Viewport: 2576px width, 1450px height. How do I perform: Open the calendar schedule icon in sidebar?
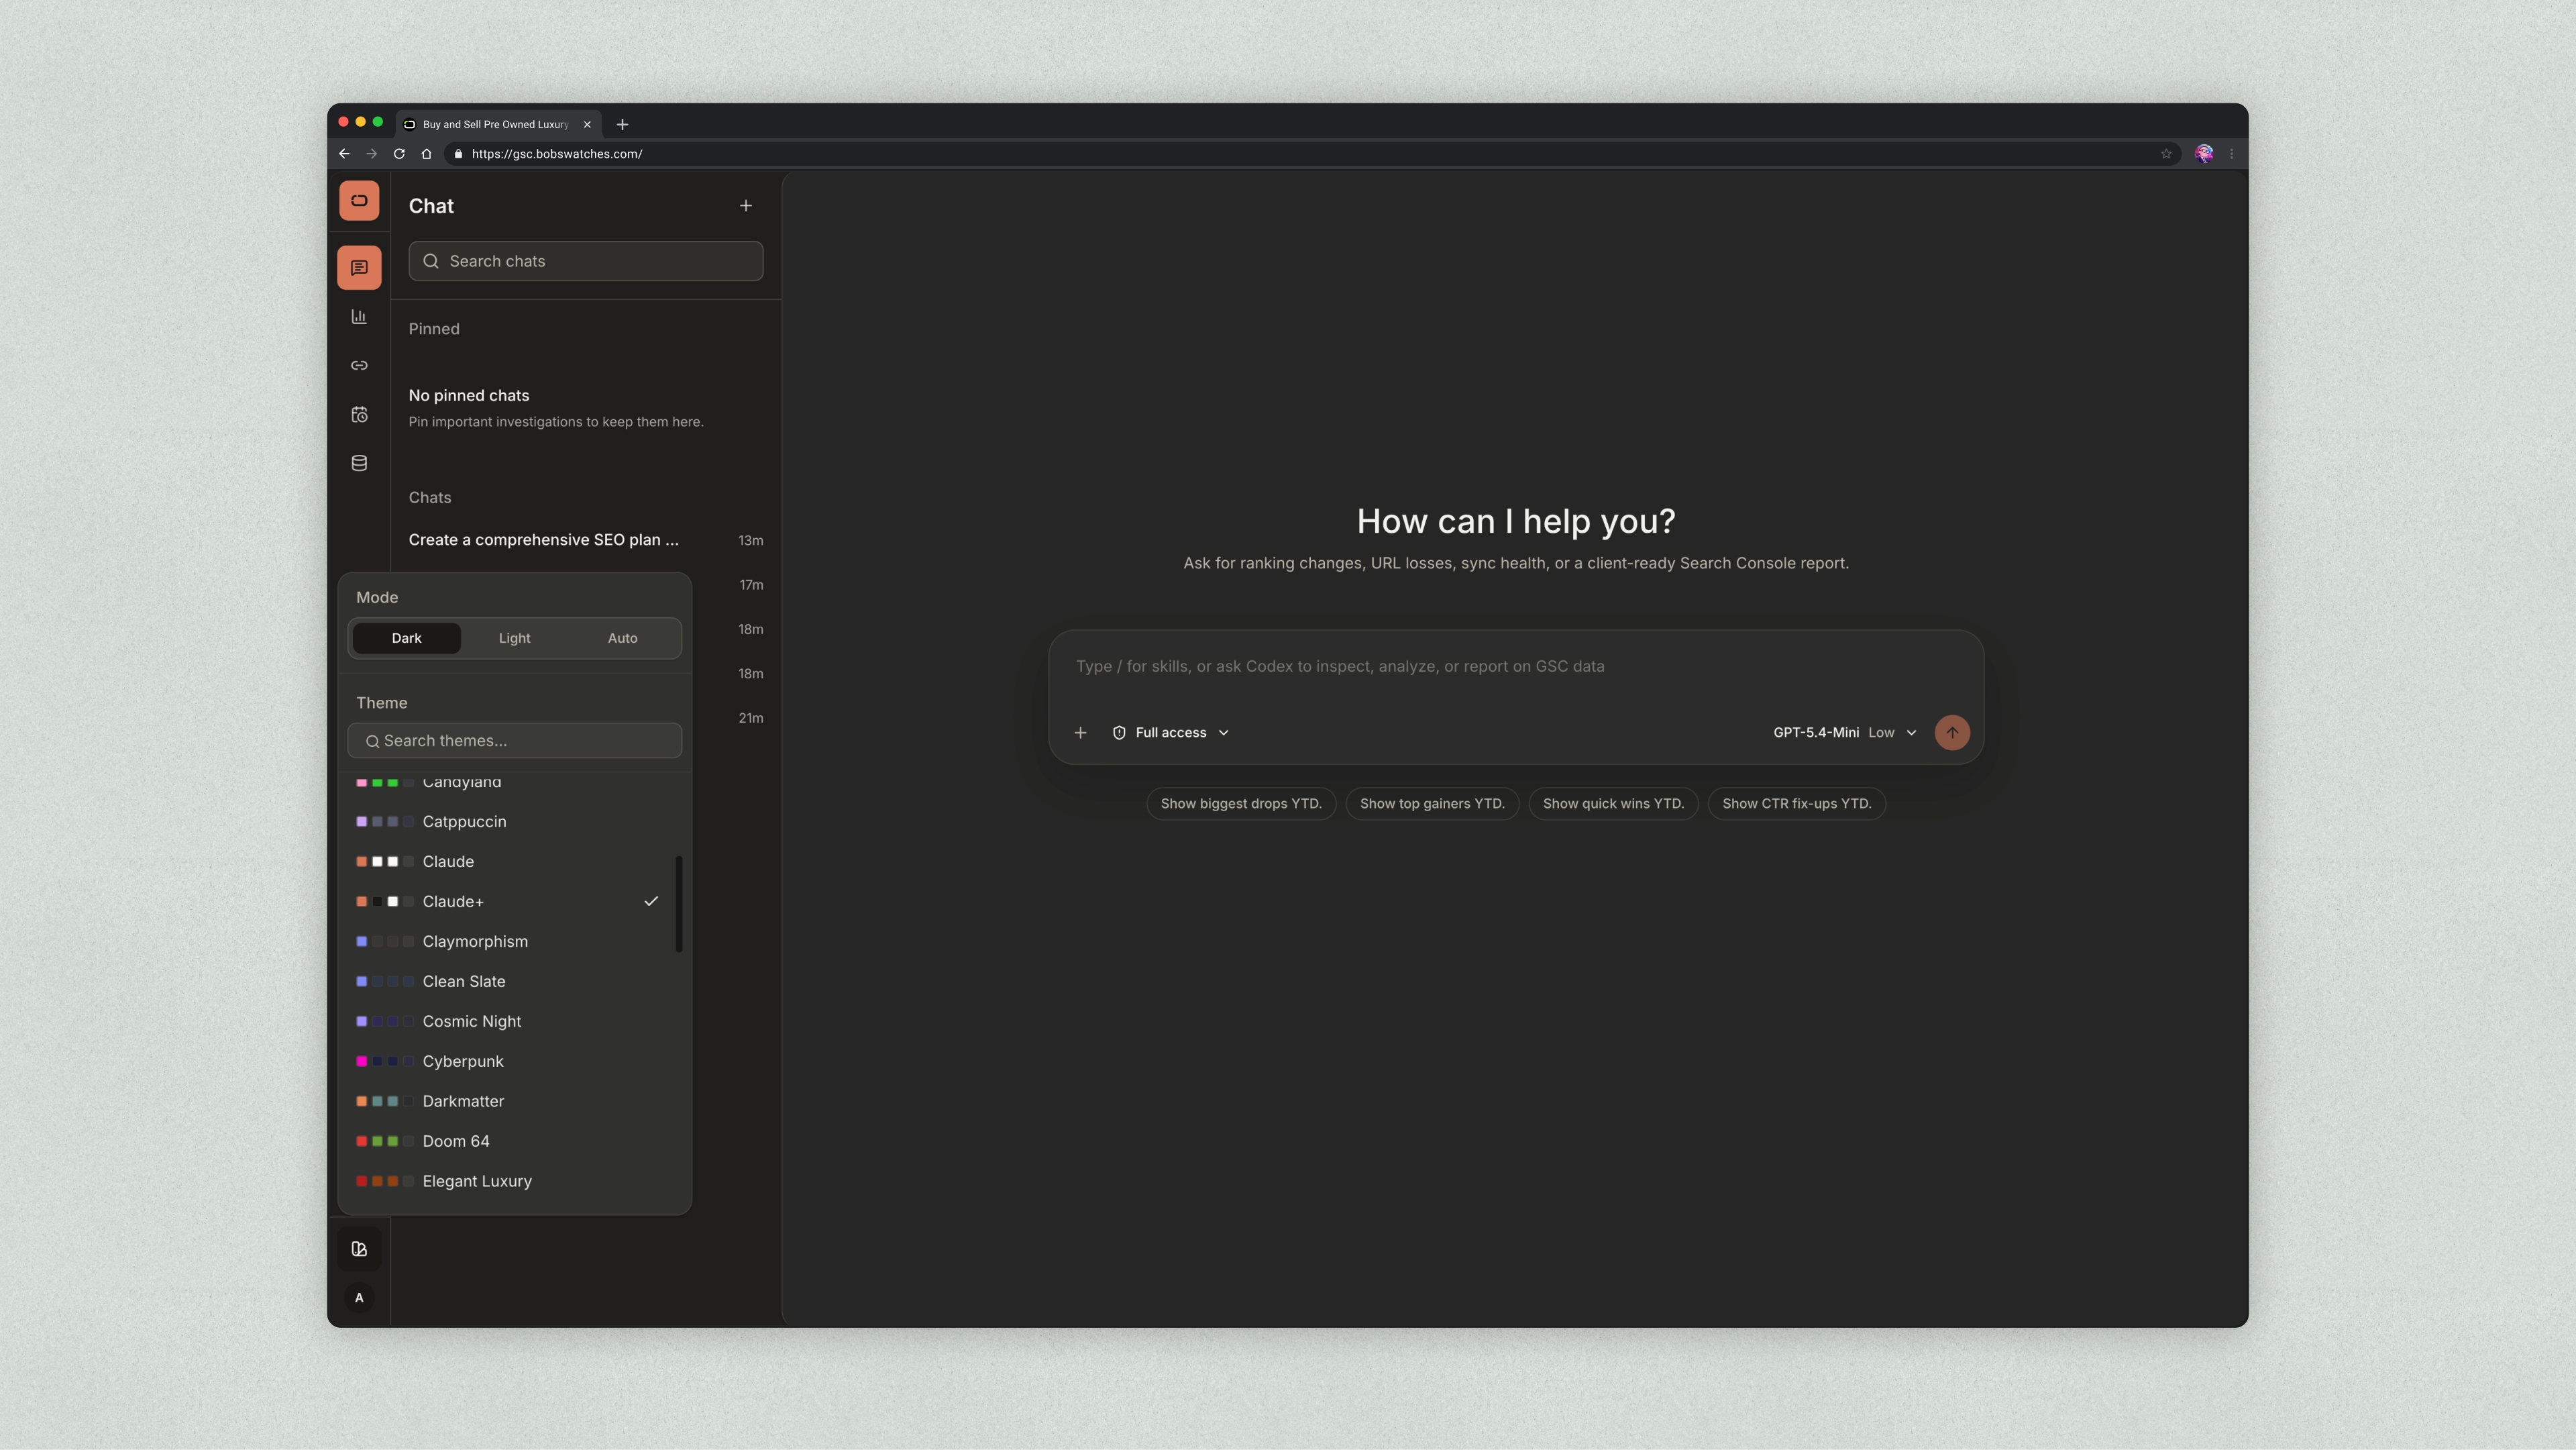[x=359, y=414]
